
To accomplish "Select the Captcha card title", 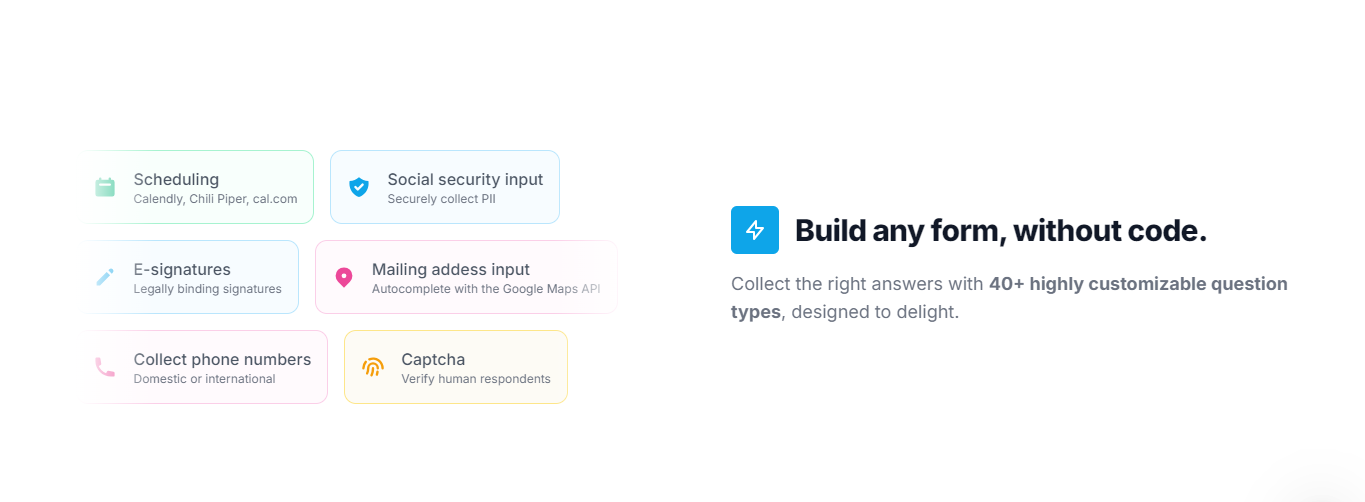I will [x=433, y=360].
